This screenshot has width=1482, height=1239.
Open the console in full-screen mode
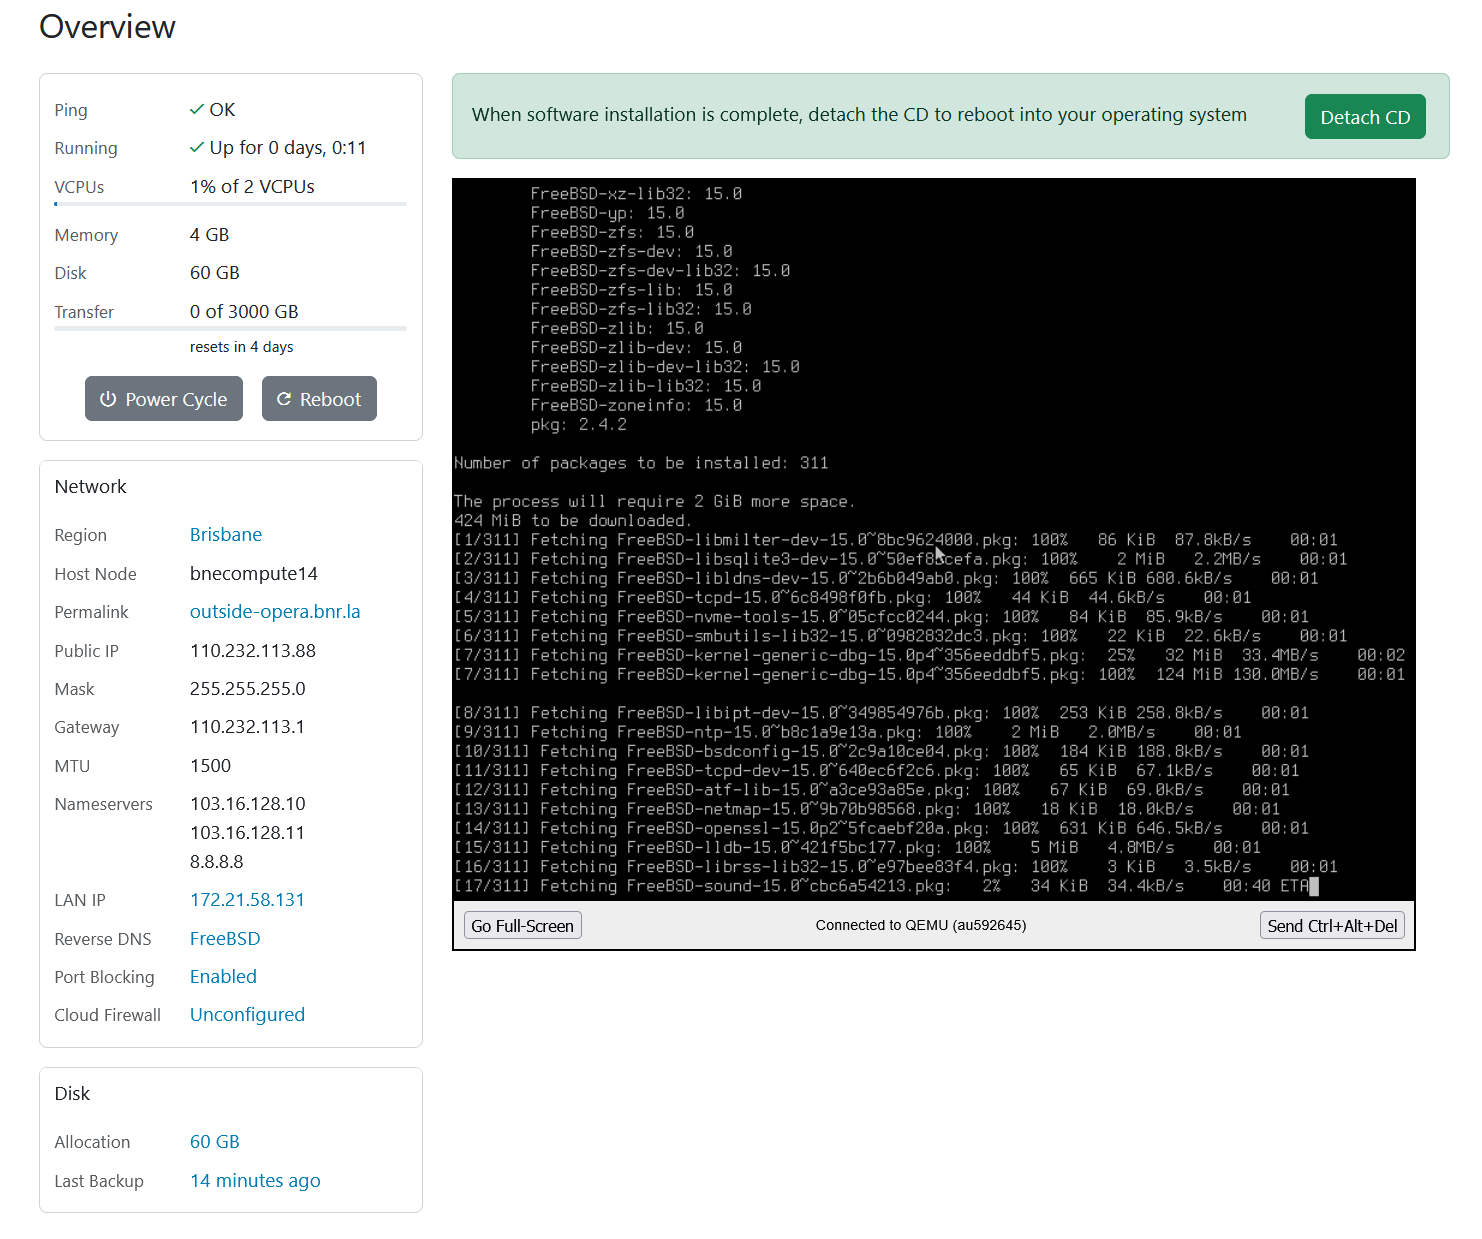pos(522,926)
